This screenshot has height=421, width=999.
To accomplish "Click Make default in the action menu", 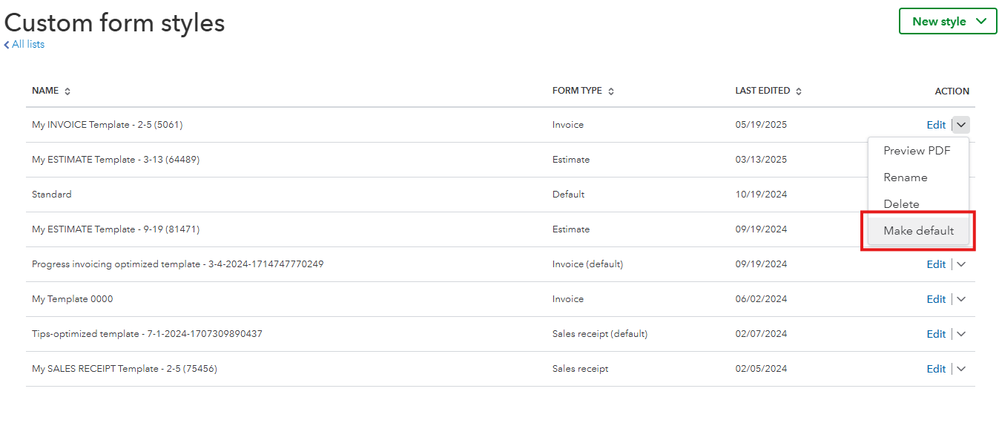I will 918,231.
